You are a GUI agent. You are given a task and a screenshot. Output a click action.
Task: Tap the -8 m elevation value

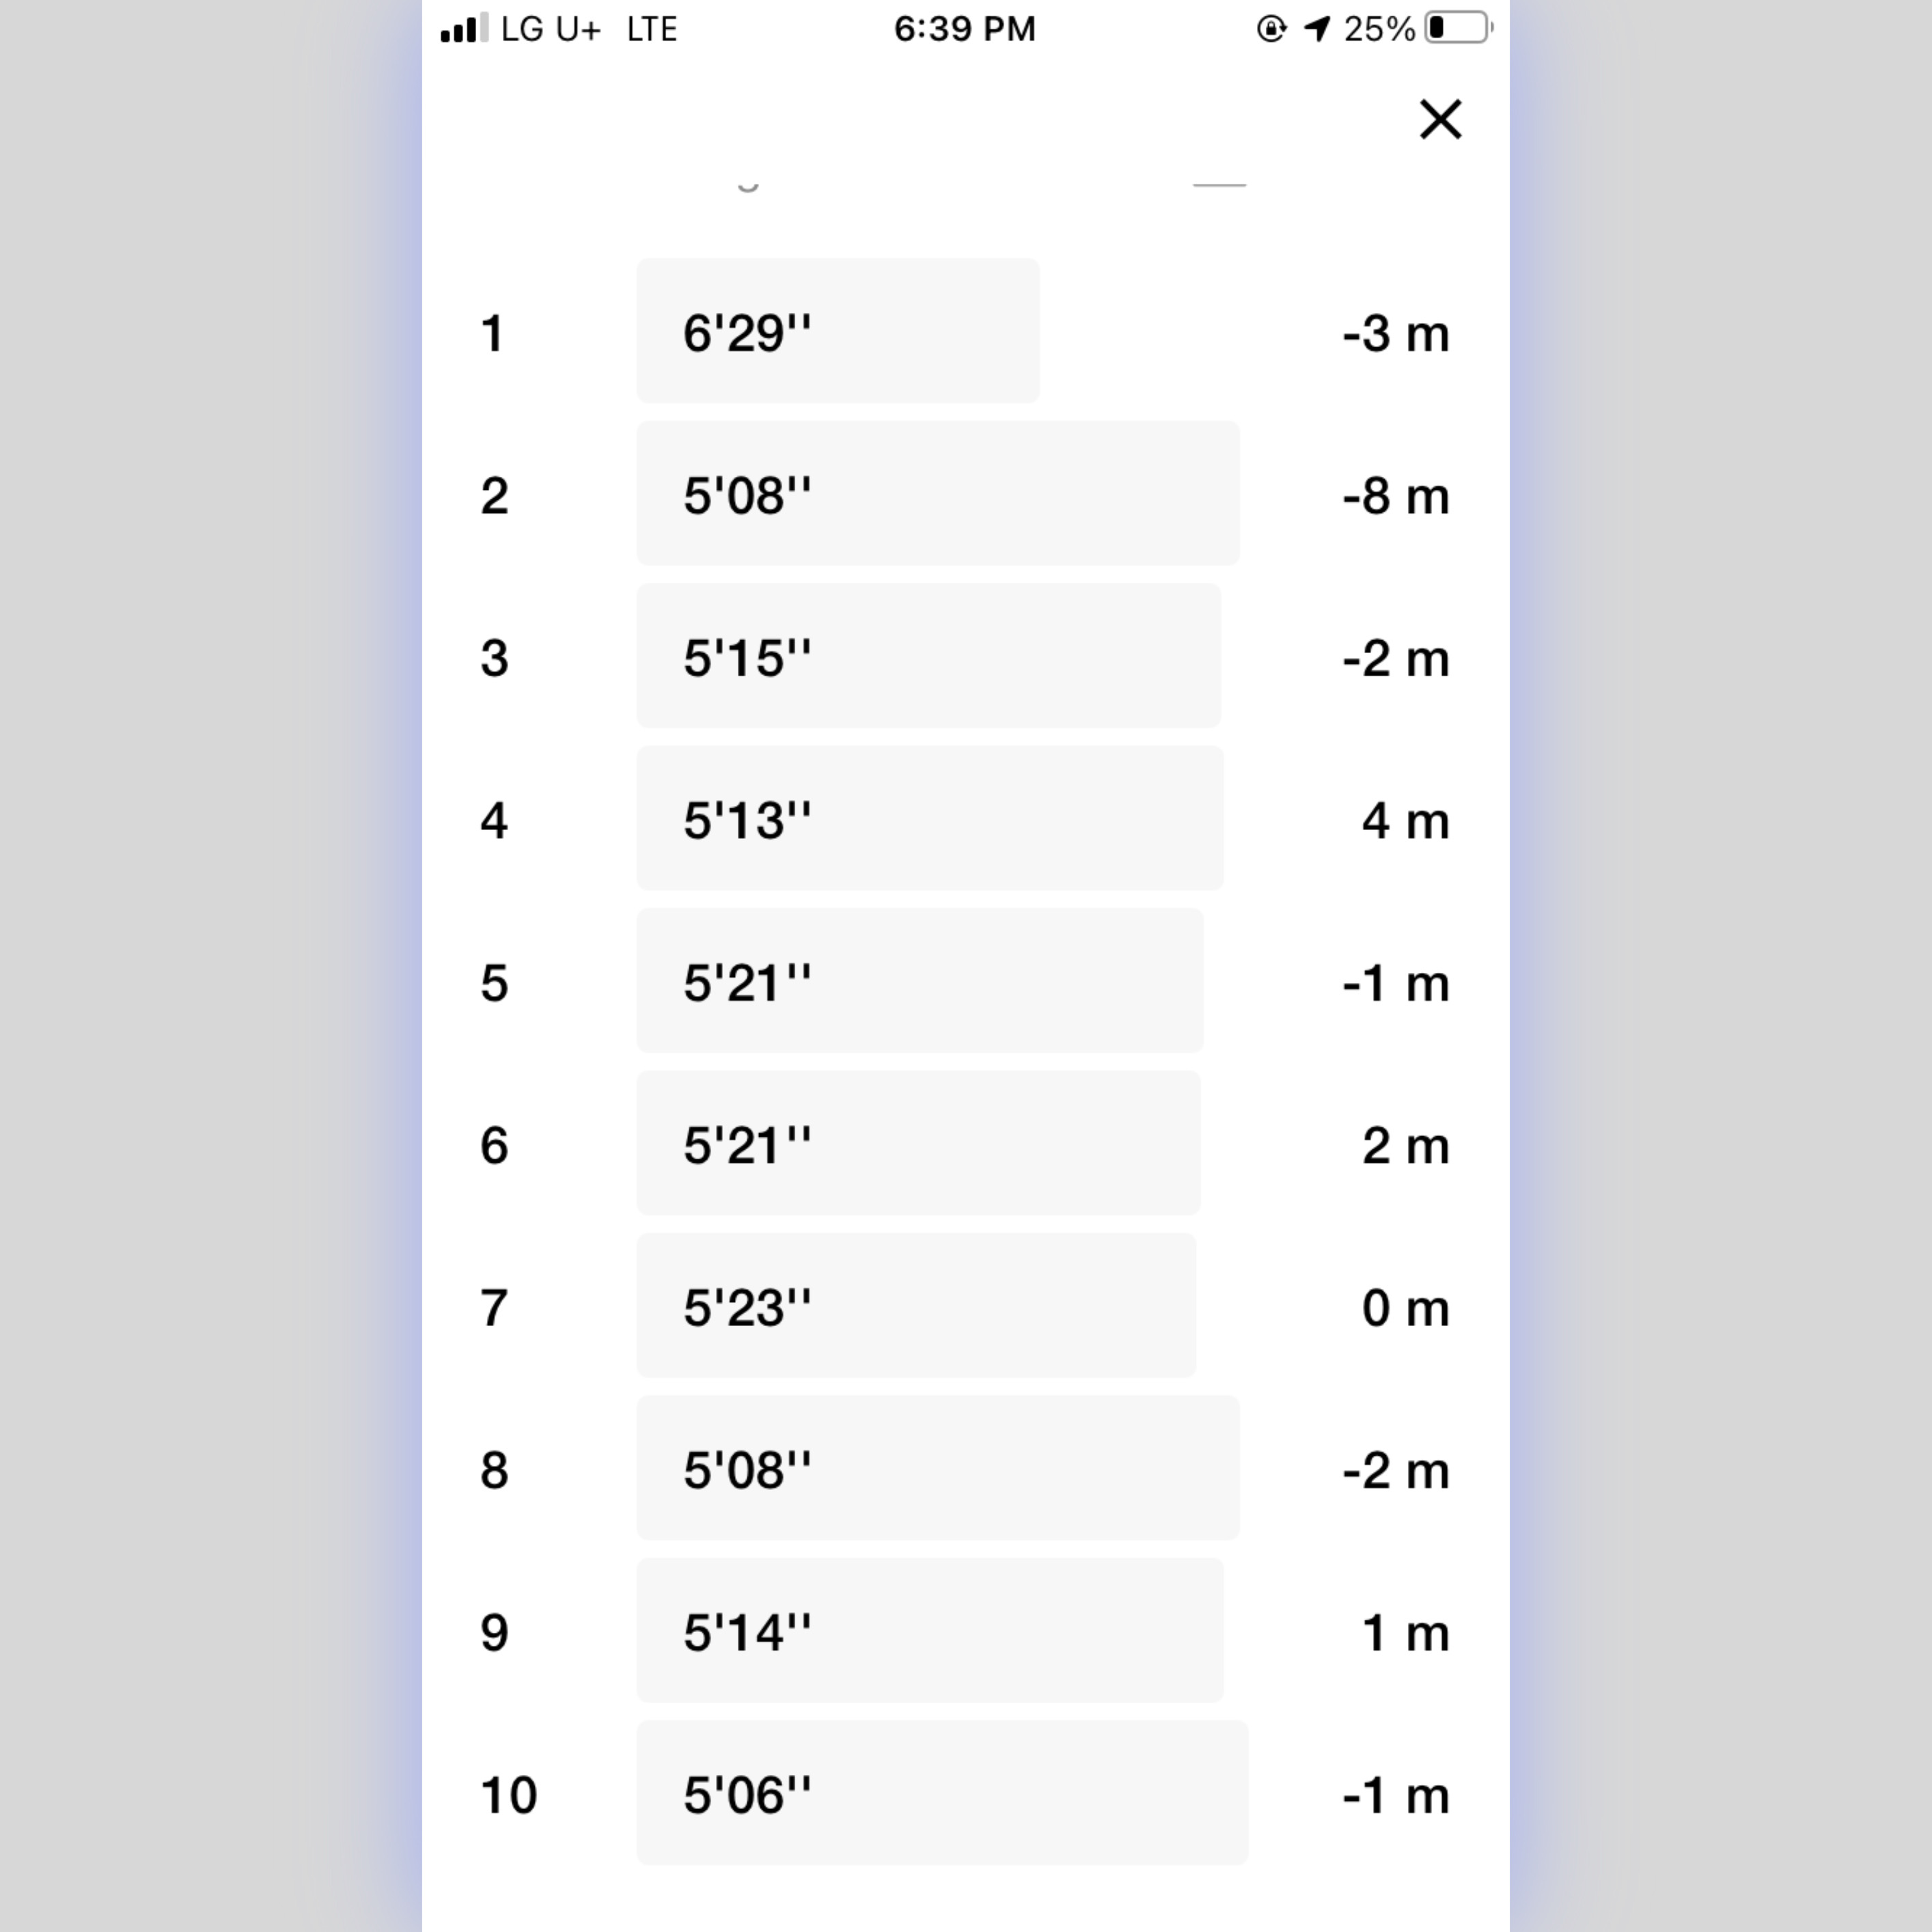(1397, 495)
